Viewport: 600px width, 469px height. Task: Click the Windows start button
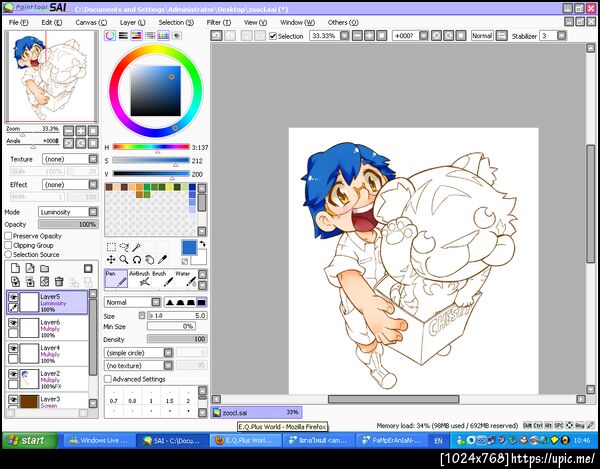(x=30, y=441)
